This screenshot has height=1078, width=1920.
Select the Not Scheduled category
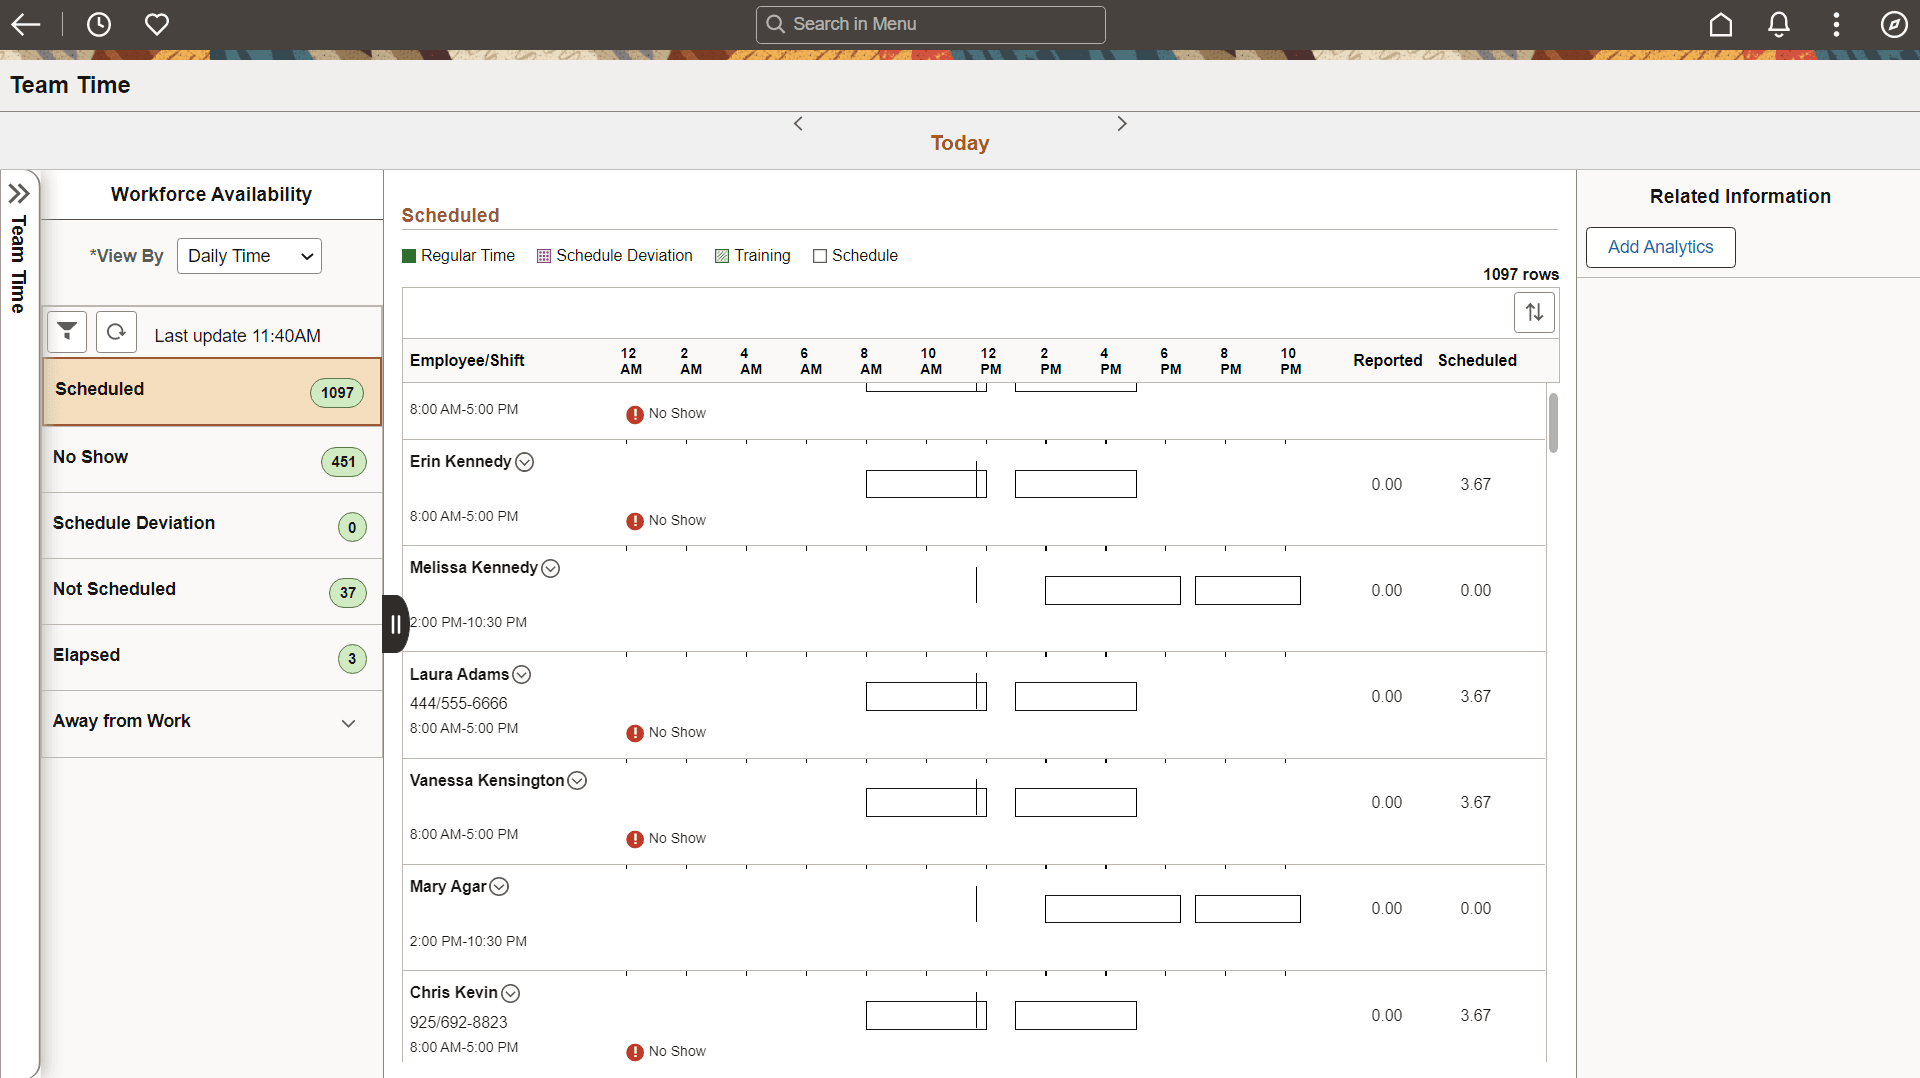212,591
